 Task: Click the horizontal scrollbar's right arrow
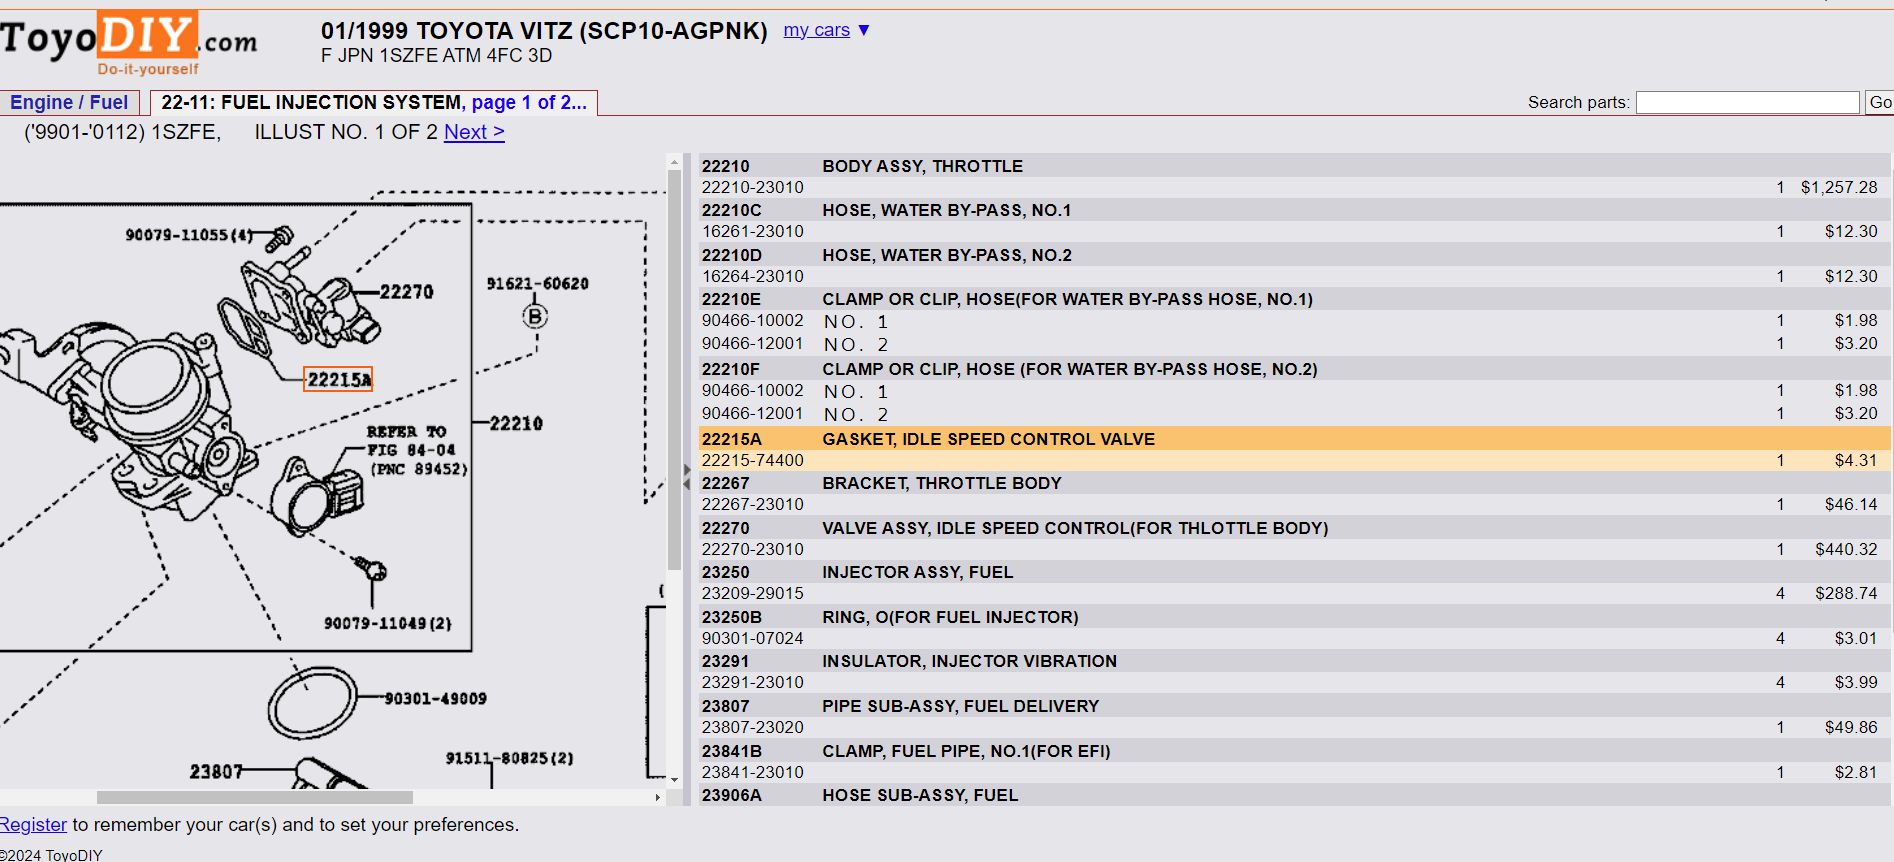pyautogui.click(x=657, y=797)
